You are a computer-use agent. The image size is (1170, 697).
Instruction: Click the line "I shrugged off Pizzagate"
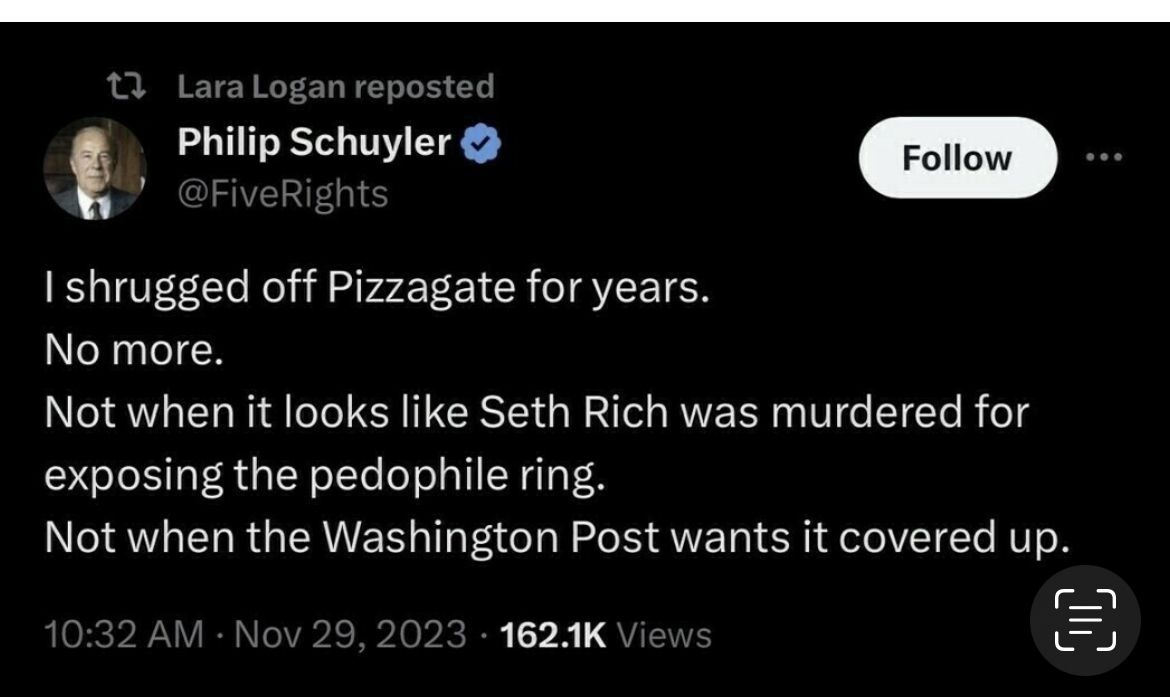[x=377, y=290]
